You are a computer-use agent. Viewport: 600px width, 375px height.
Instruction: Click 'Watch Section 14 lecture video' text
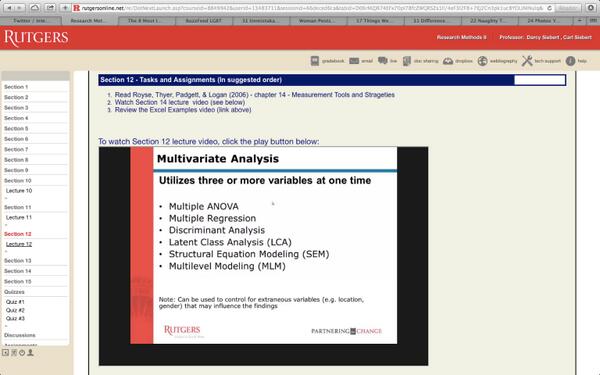pyautogui.click(x=180, y=102)
